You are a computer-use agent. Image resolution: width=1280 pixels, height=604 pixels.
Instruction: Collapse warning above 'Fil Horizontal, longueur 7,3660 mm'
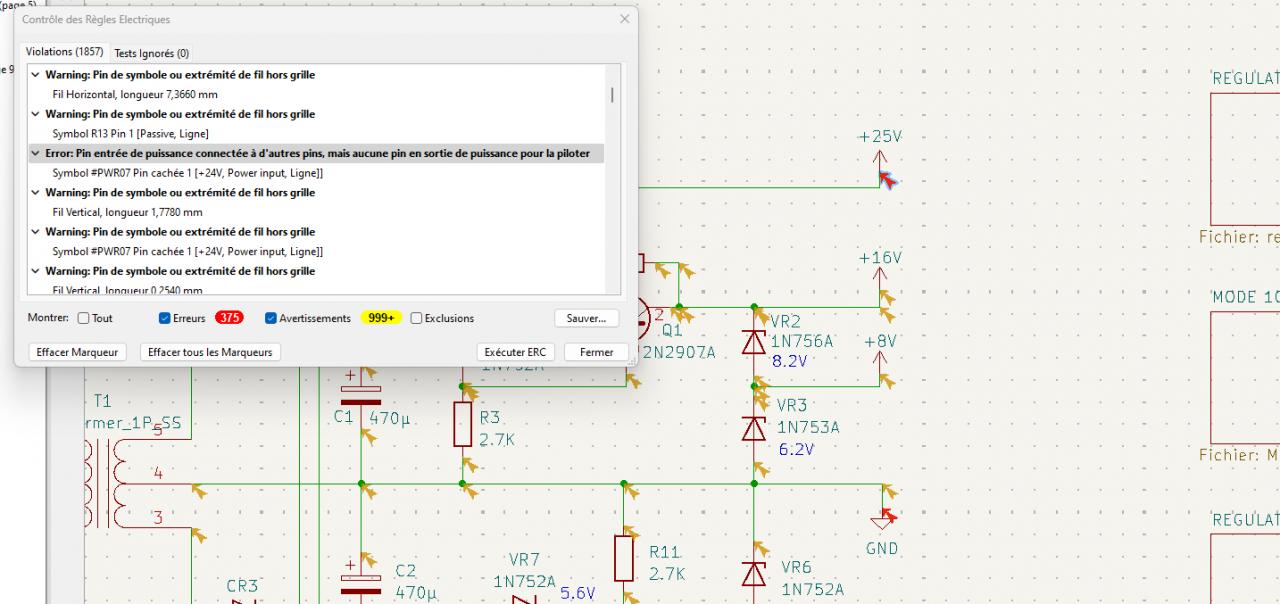click(37, 75)
